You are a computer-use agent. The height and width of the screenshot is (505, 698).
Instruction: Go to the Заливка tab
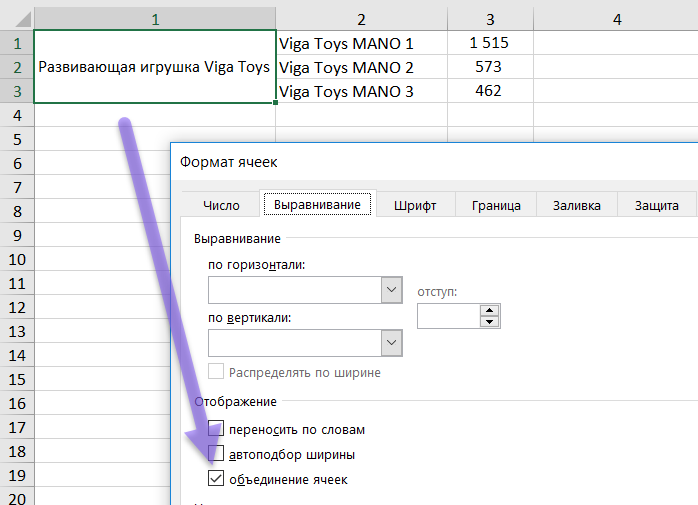(x=576, y=205)
